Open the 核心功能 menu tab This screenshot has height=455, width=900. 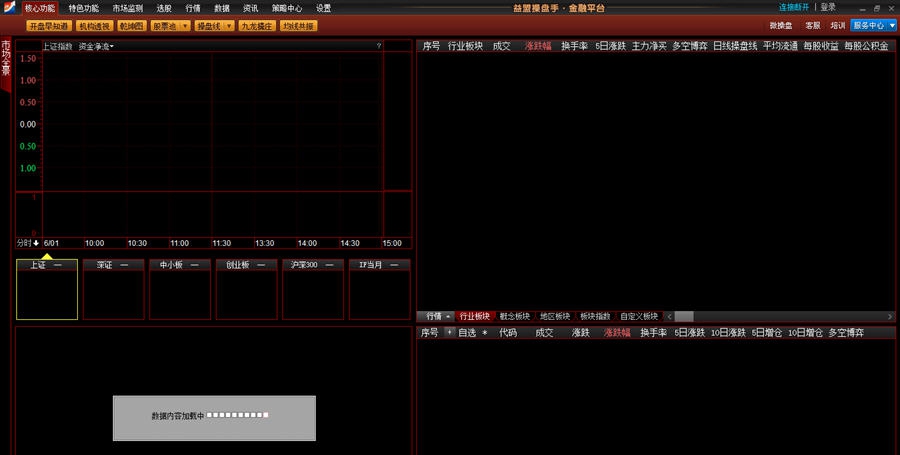pyautogui.click(x=40, y=9)
